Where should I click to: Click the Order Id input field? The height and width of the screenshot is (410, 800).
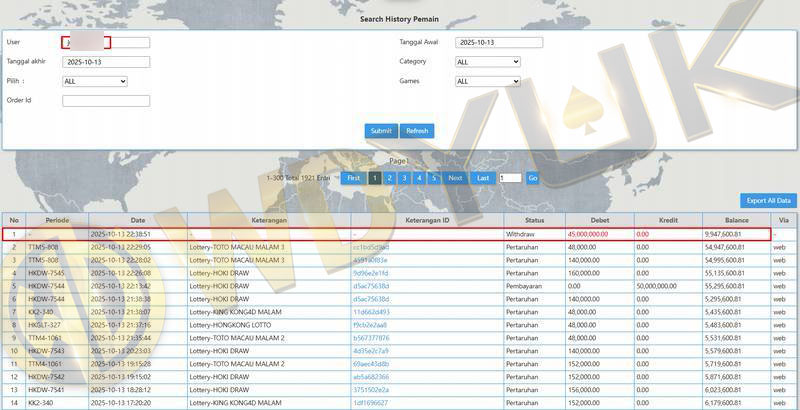106,101
